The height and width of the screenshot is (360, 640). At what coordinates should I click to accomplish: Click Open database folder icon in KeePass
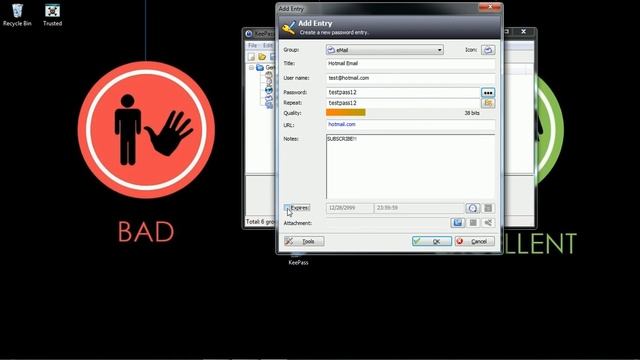[x=262, y=57]
